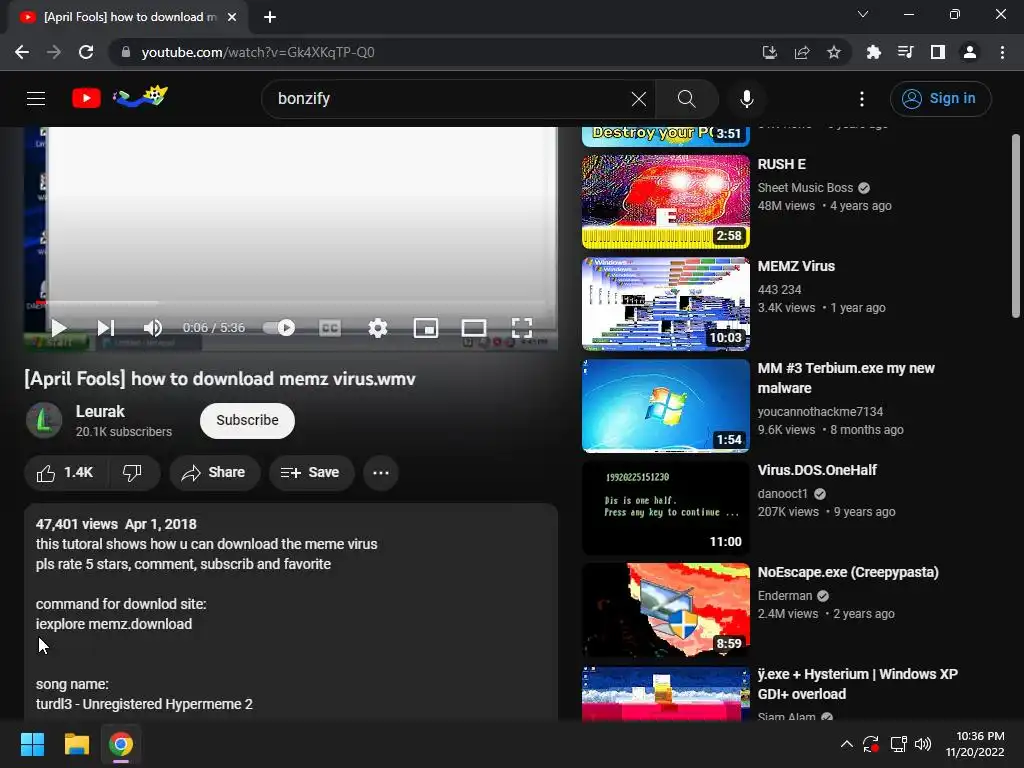Viewport: 1024px width, 768px height.
Task: Enter full screen mode
Action: pos(522,328)
